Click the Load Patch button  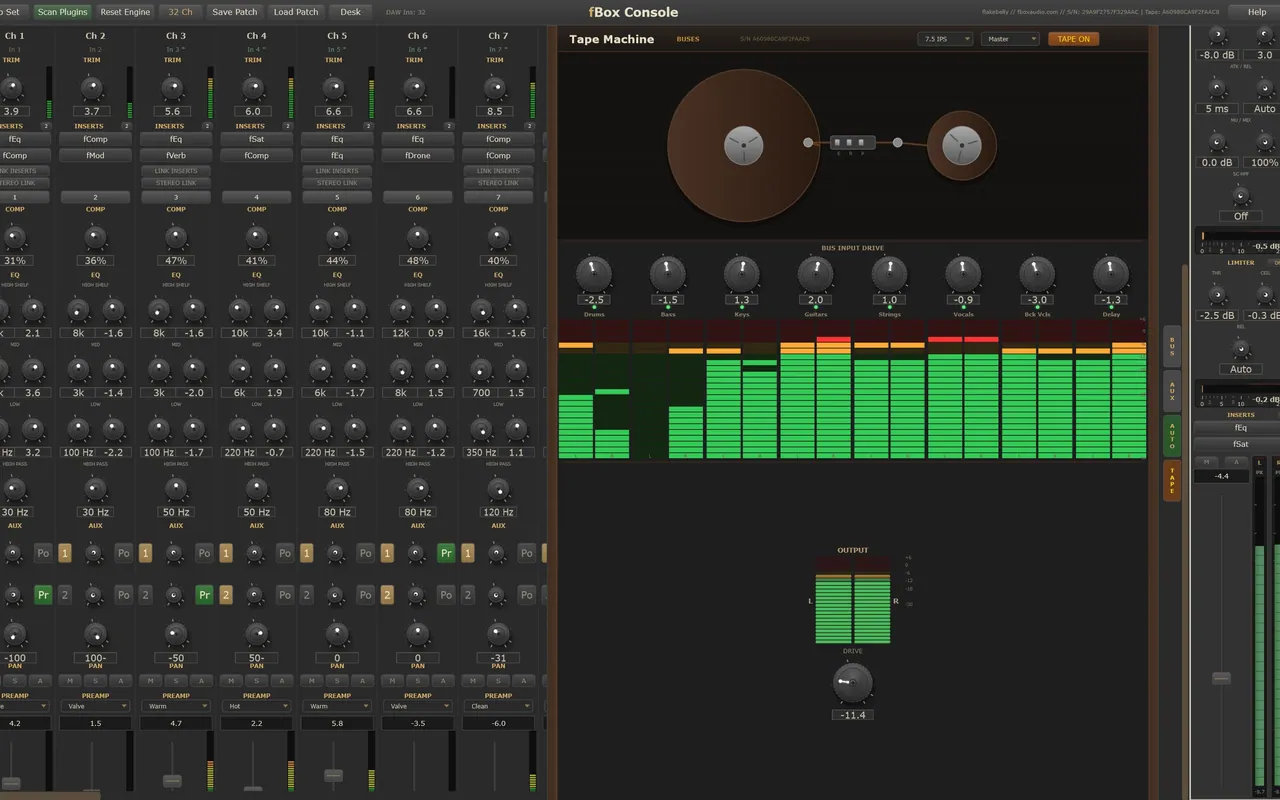[296, 12]
